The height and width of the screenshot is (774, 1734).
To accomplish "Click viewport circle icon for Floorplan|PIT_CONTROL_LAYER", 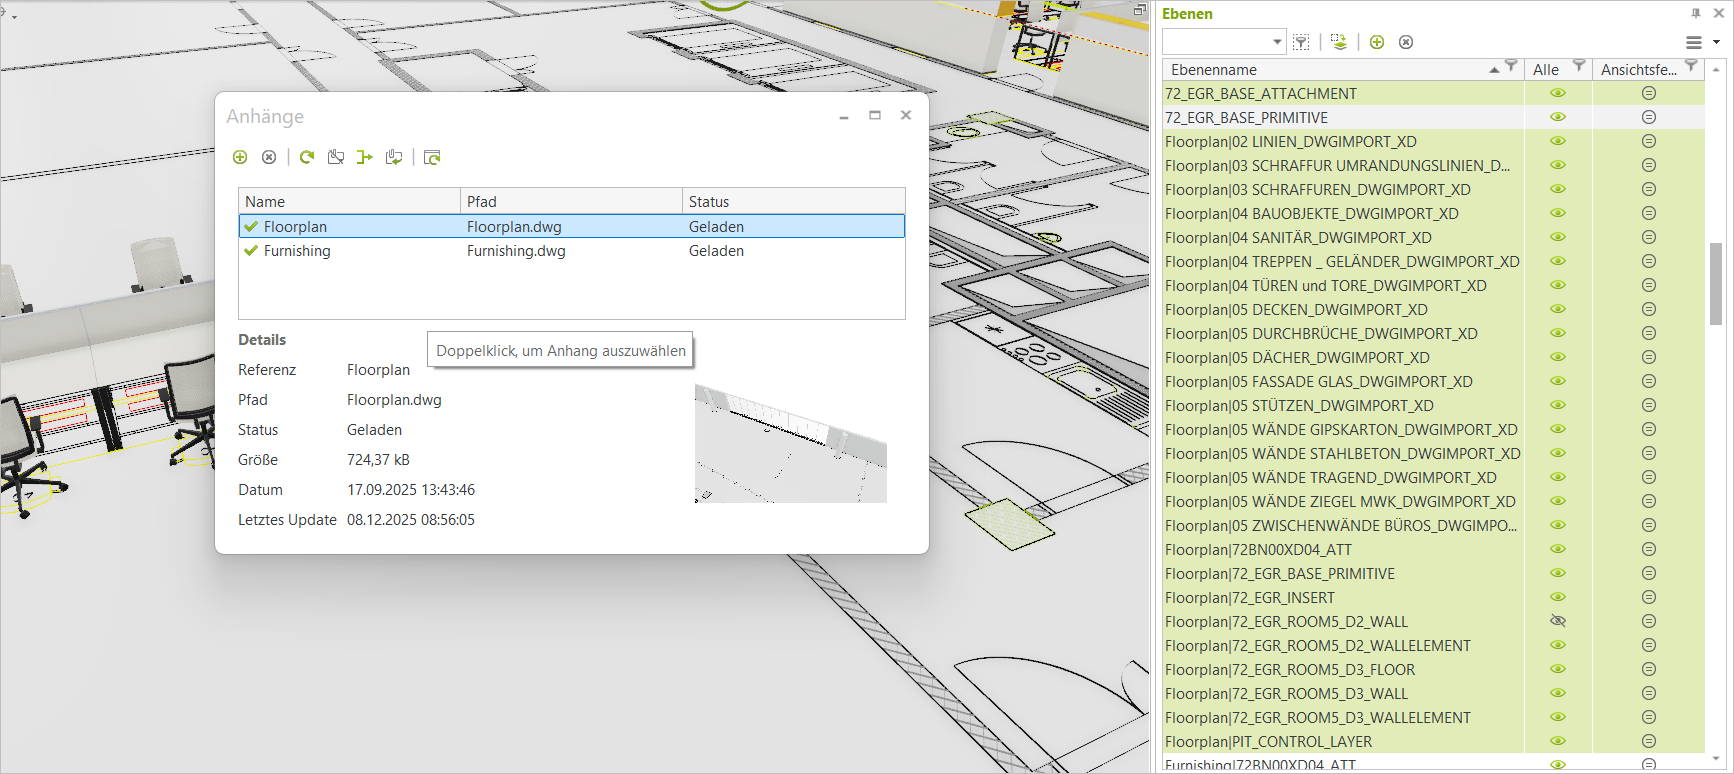I will point(1649,741).
